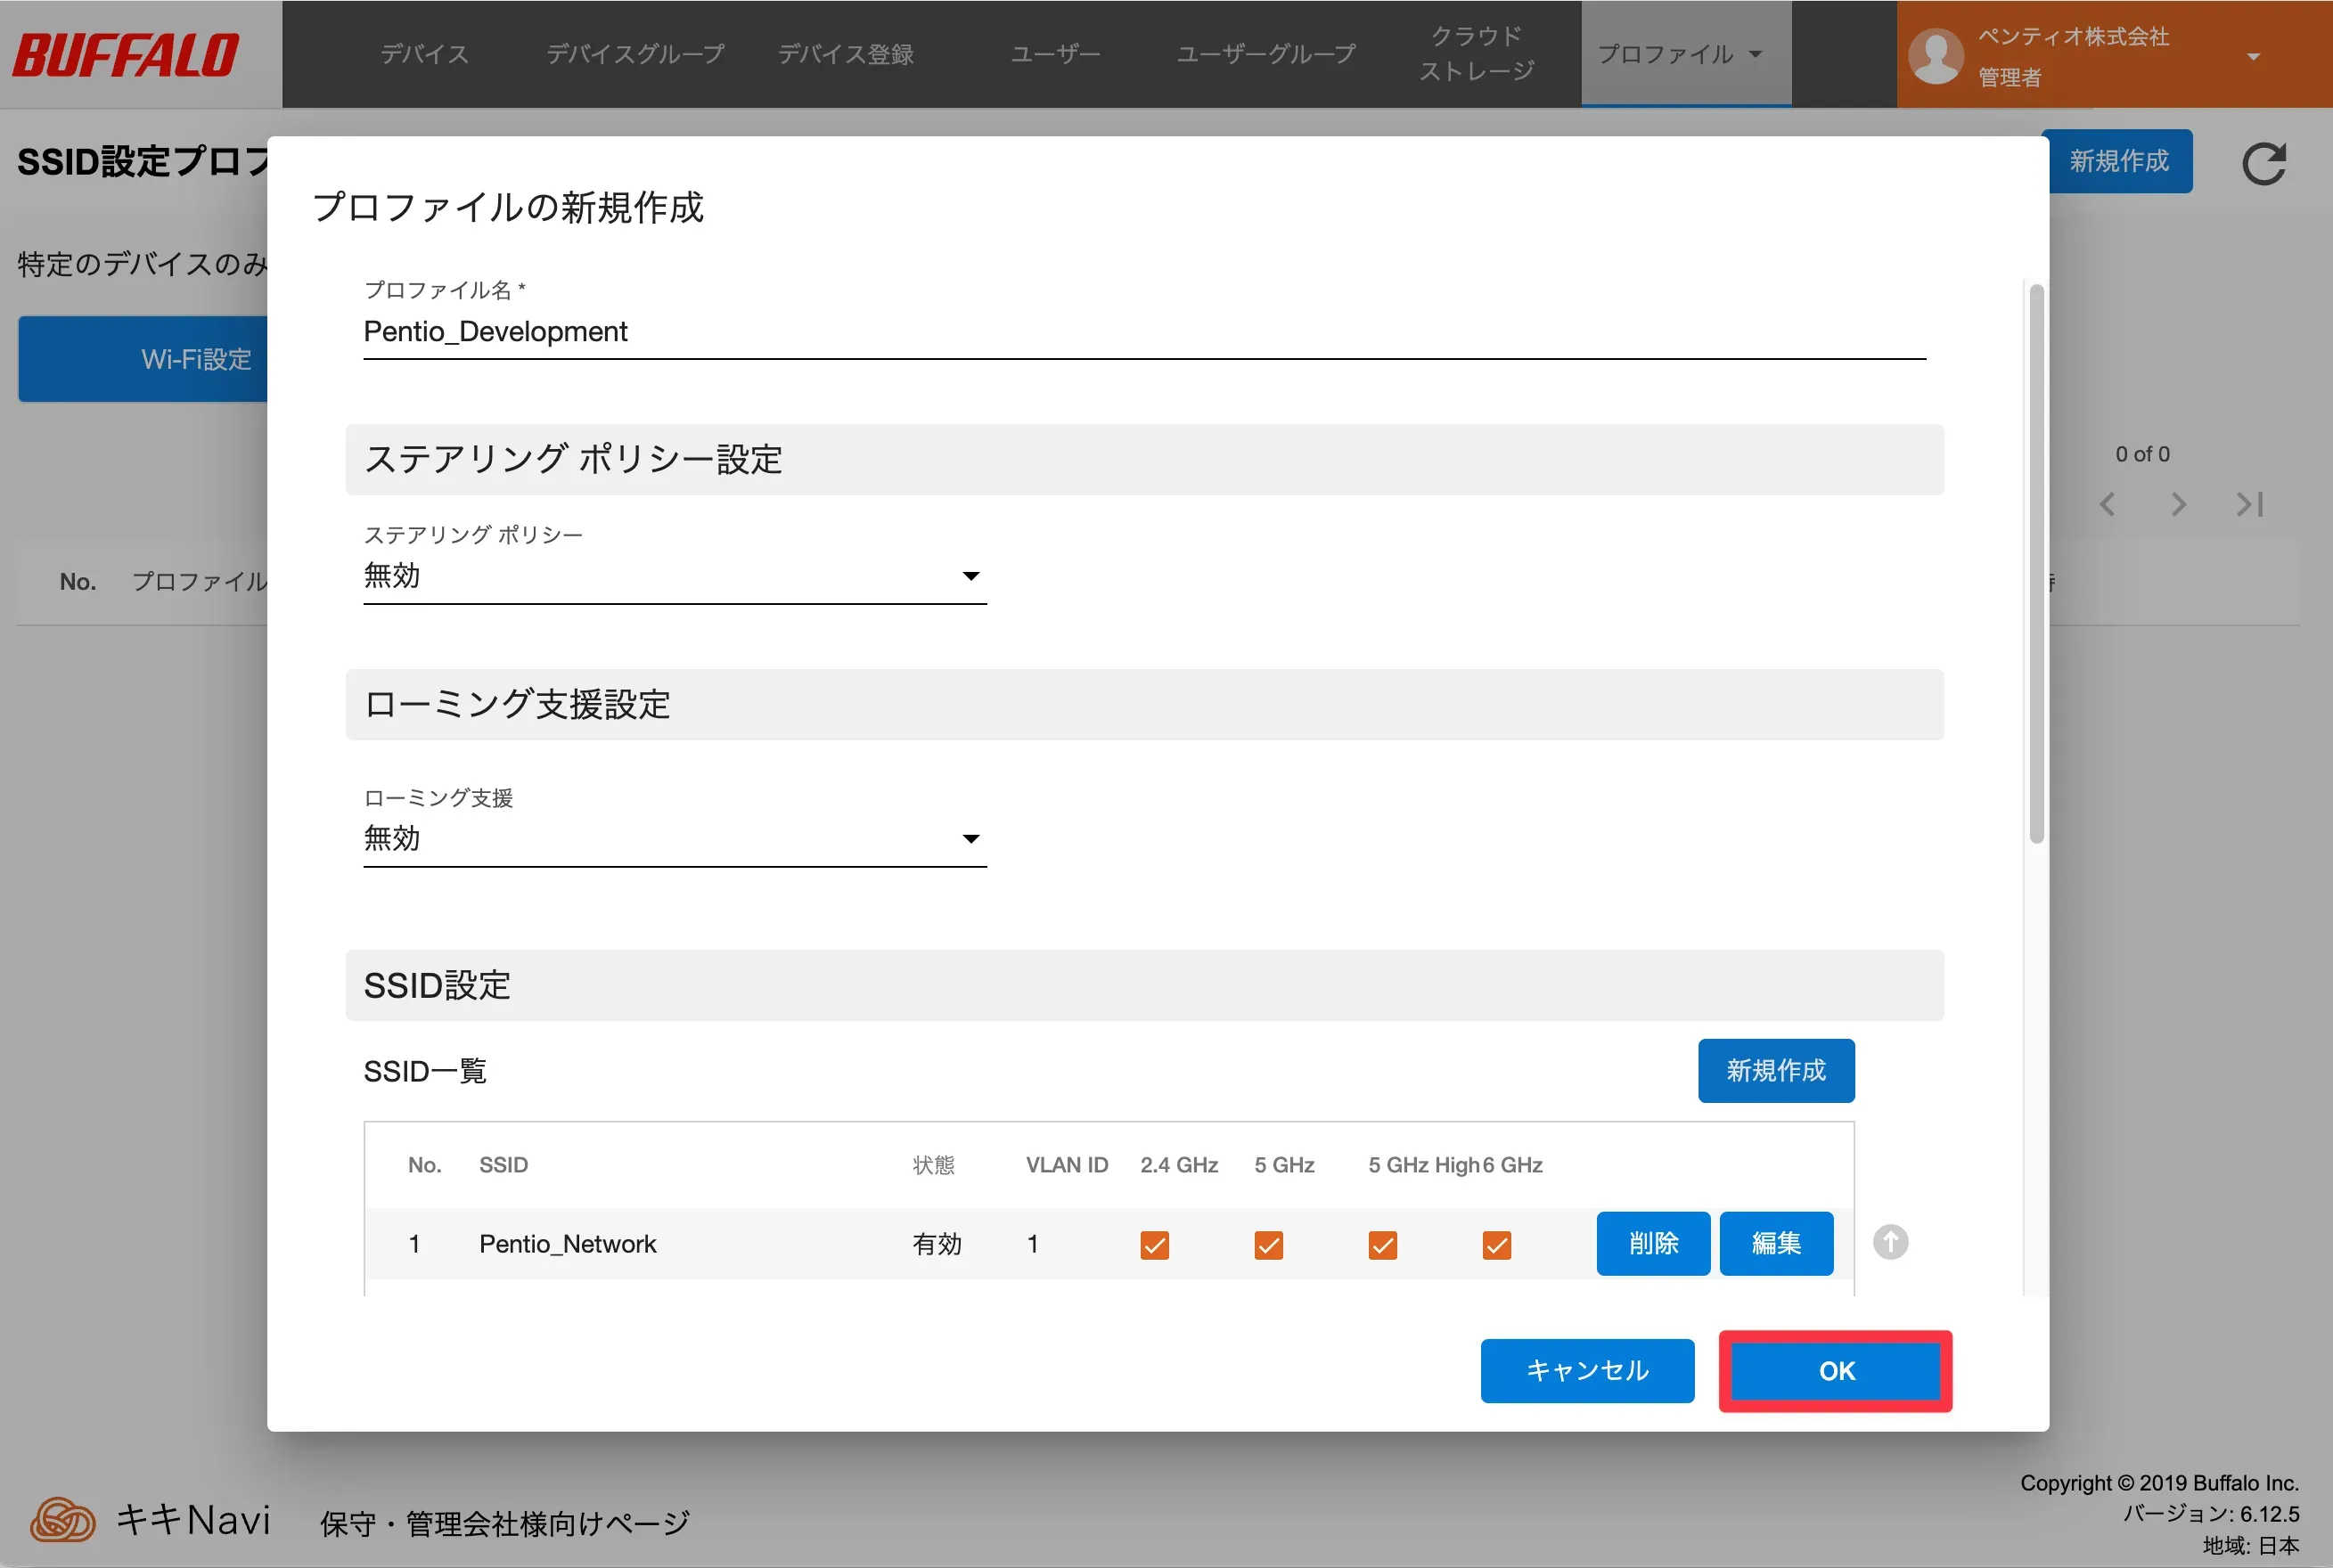Go to the デバイスグループ tab

pyautogui.click(x=635, y=54)
